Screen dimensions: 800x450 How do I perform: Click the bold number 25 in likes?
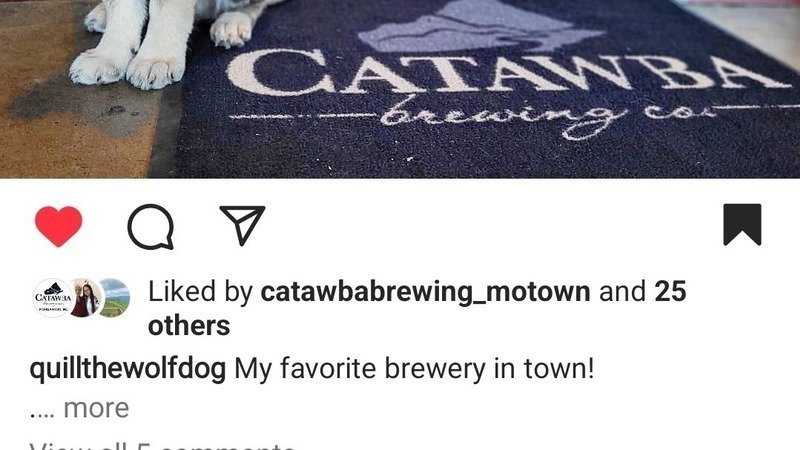670,291
